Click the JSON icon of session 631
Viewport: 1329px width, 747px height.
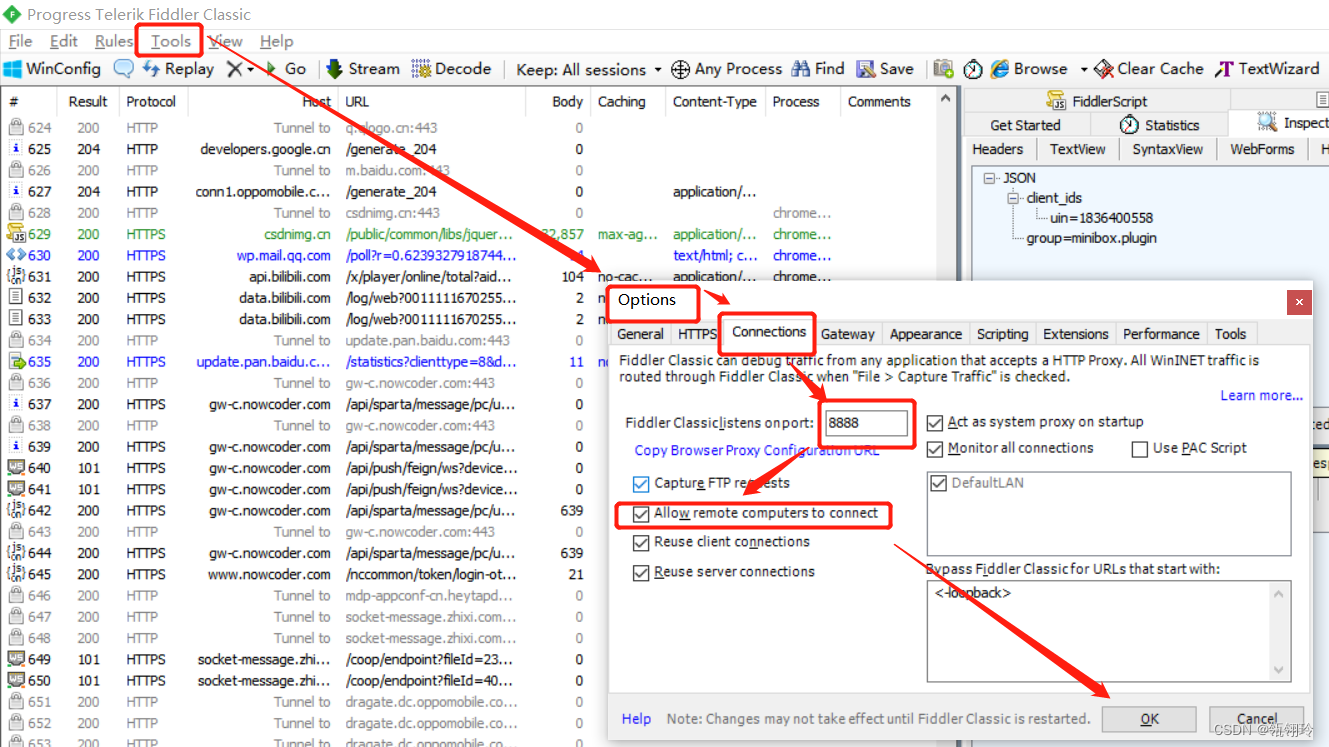tap(16, 276)
